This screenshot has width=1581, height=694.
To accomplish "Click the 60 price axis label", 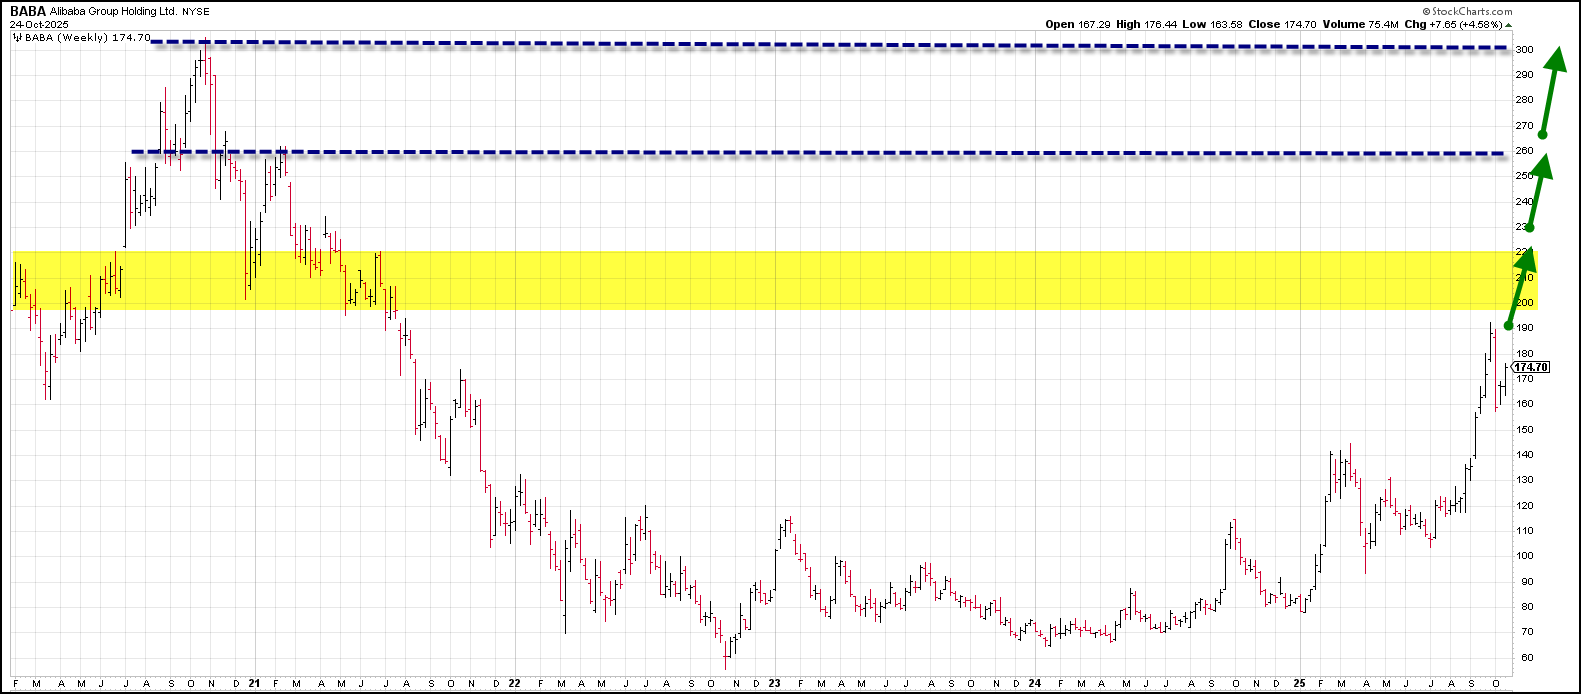I will pos(1527,657).
